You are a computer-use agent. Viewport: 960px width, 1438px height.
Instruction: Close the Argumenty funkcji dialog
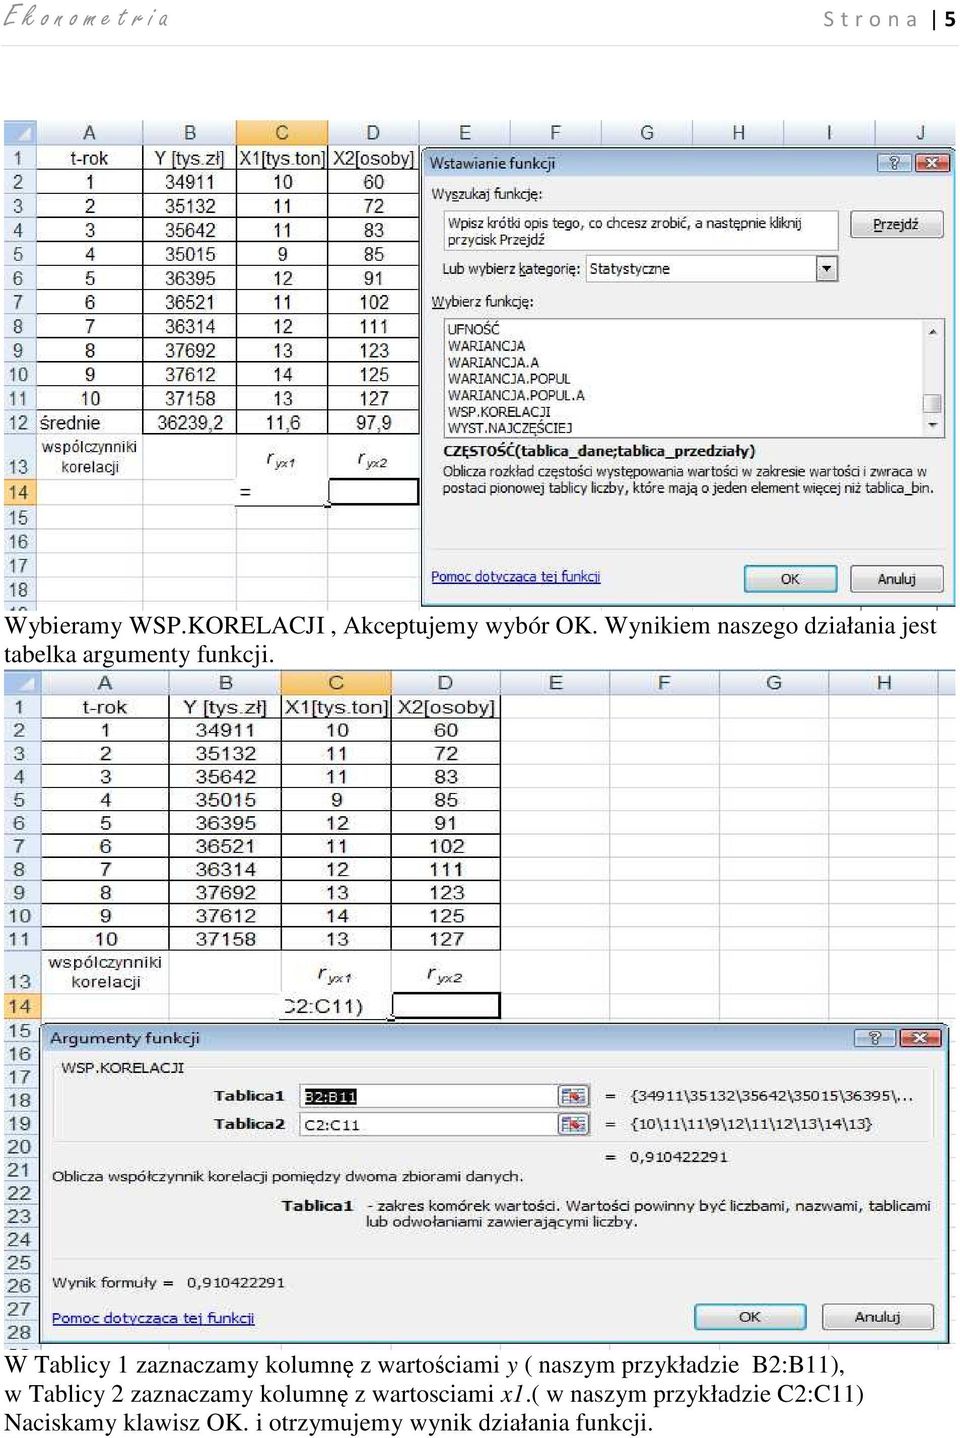(x=920, y=1038)
